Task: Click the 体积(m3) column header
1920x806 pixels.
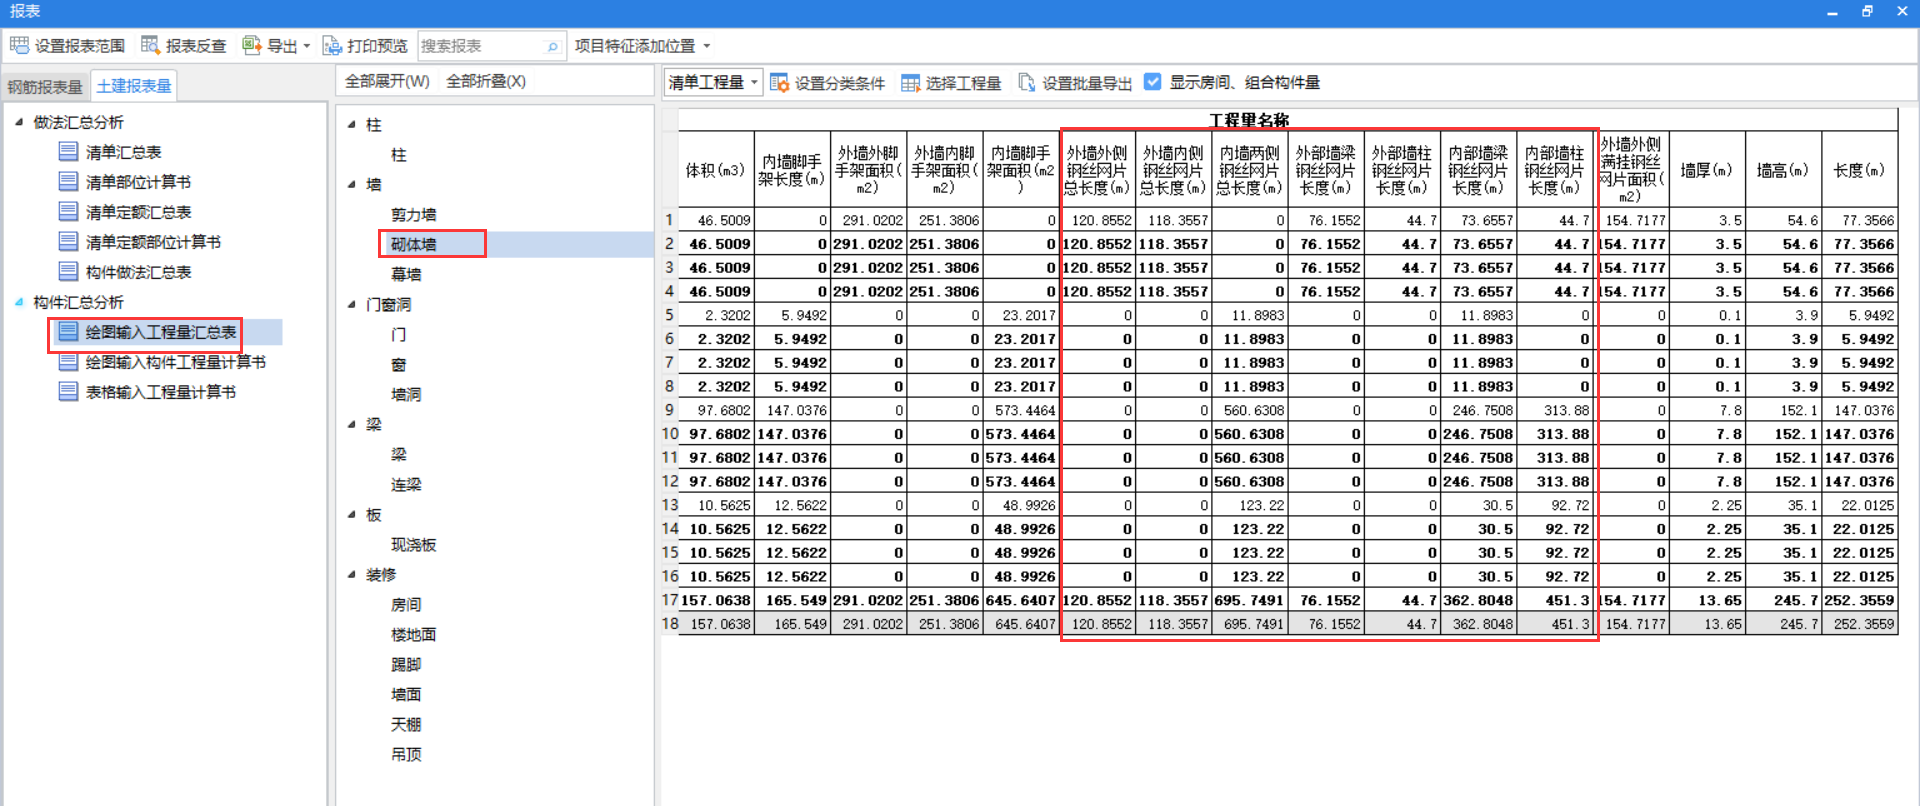Action: [716, 170]
